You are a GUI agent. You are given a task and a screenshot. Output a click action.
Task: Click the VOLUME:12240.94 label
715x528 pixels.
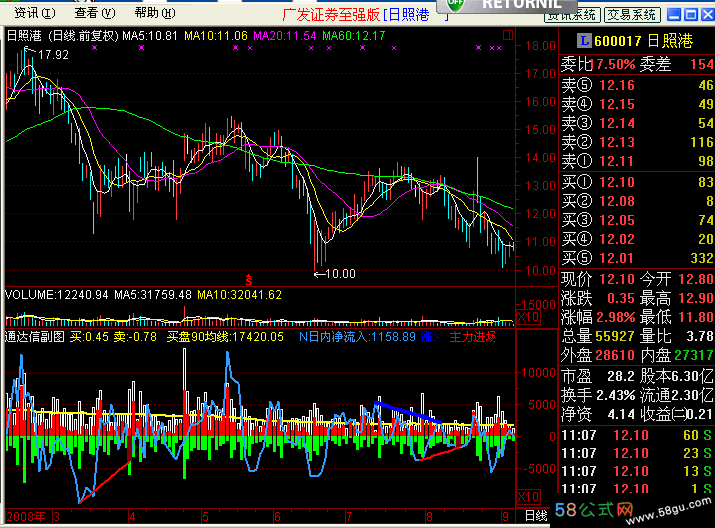tap(57, 295)
